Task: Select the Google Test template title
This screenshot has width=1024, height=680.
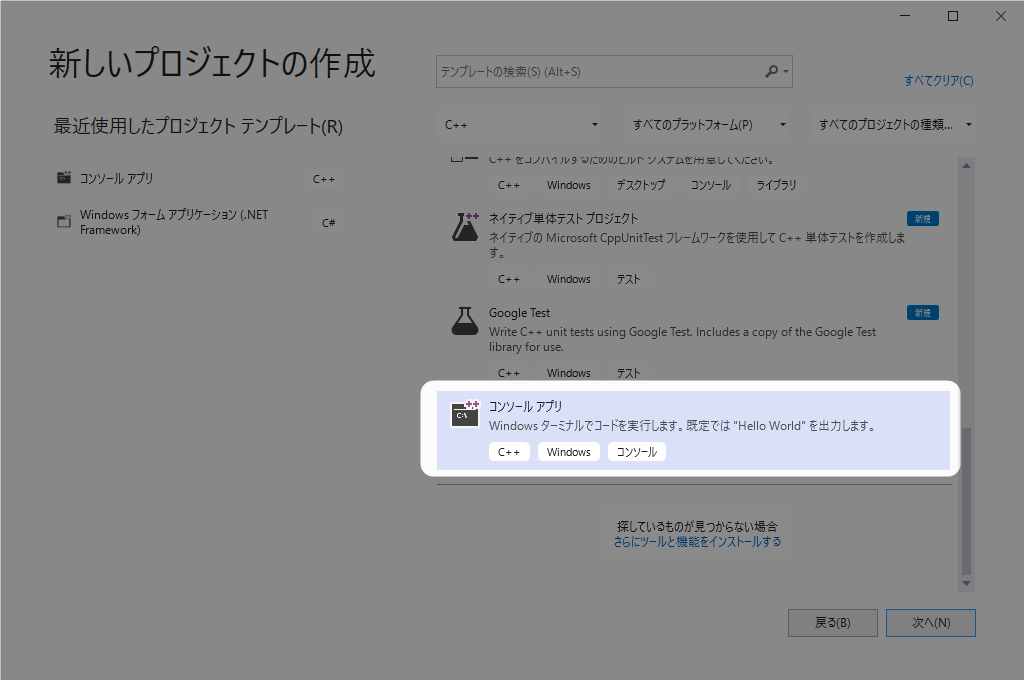Action: point(519,313)
